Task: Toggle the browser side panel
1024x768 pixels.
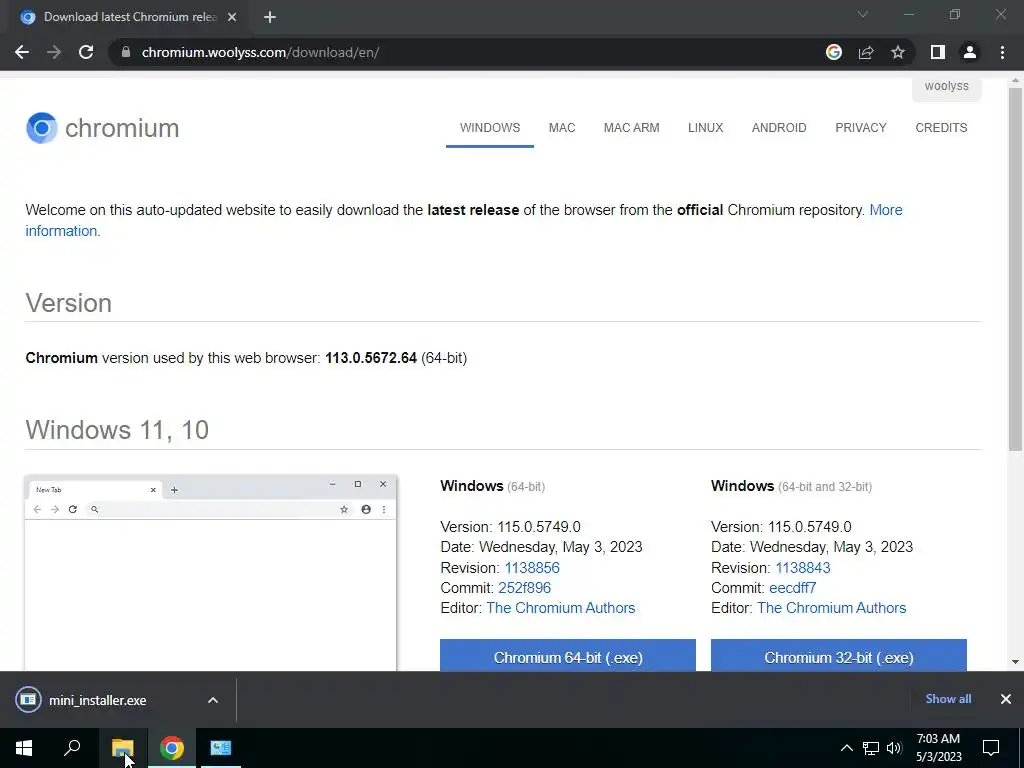Action: (x=938, y=52)
